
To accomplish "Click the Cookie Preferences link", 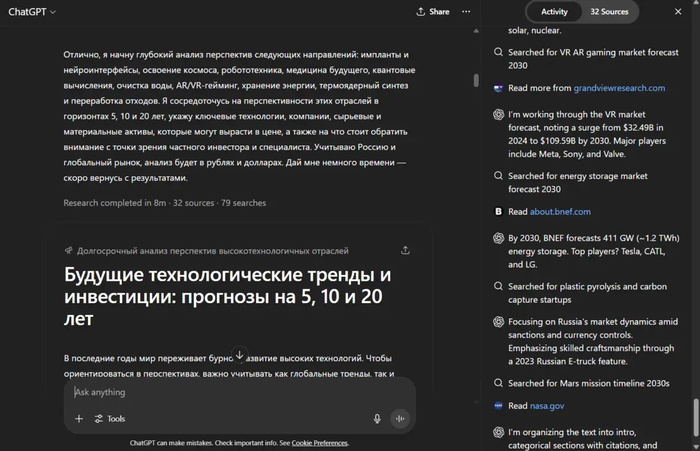I will [319, 443].
